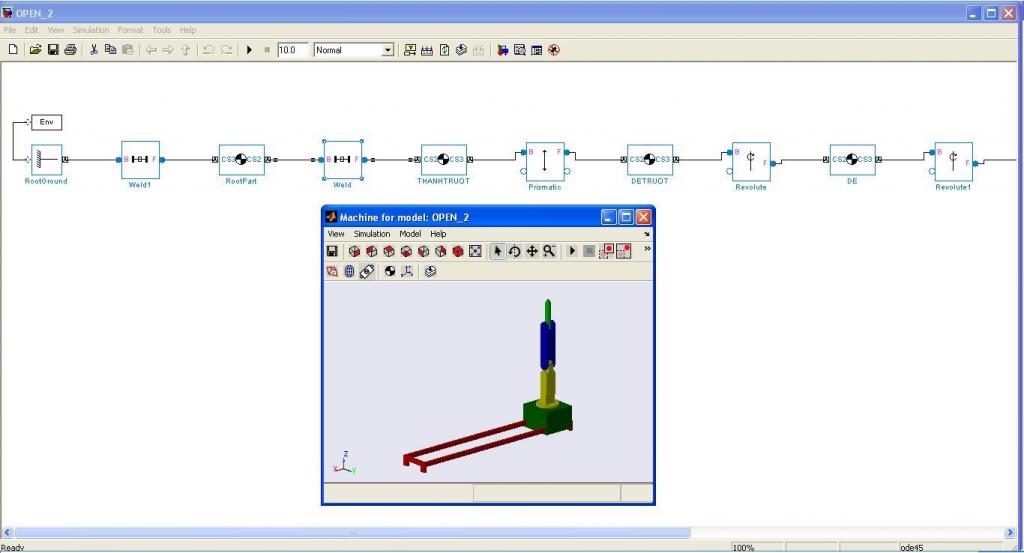Select the THANHTRUOT body block
The image size is (1024, 553).
(x=443, y=159)
